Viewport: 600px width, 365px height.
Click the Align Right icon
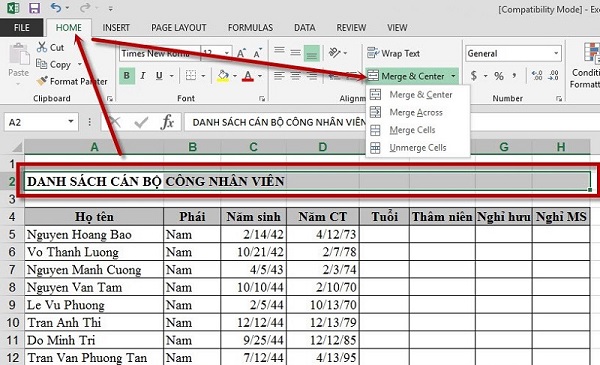[x=311, y=76]
